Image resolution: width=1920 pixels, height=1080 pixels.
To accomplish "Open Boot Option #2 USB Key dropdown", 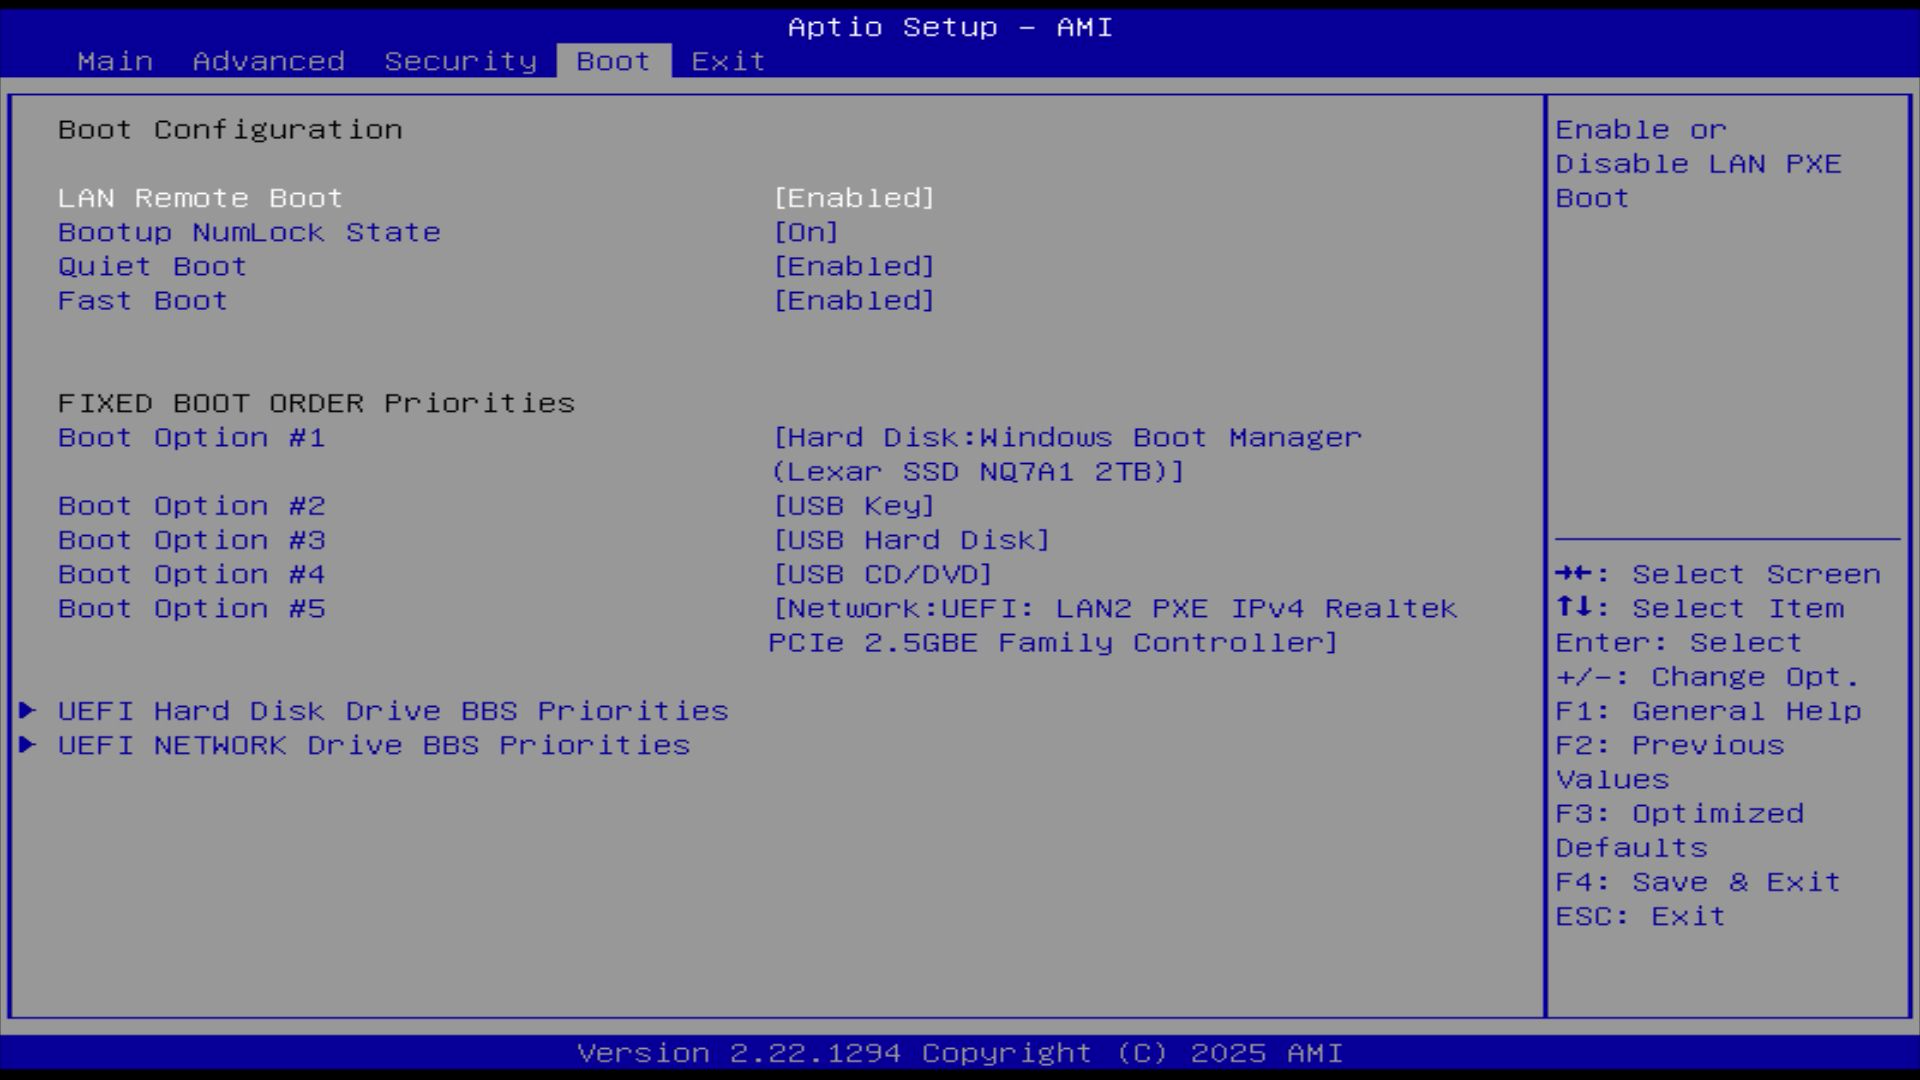I will (853, 506).
